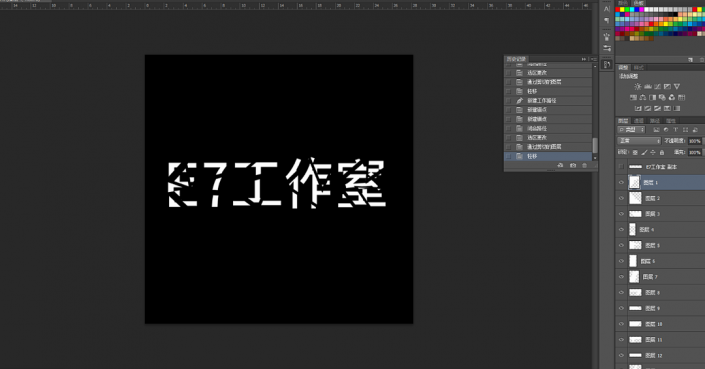705x369 pixels.
Task: Lock transparent pixels of layer
Action: pos(635,152)
